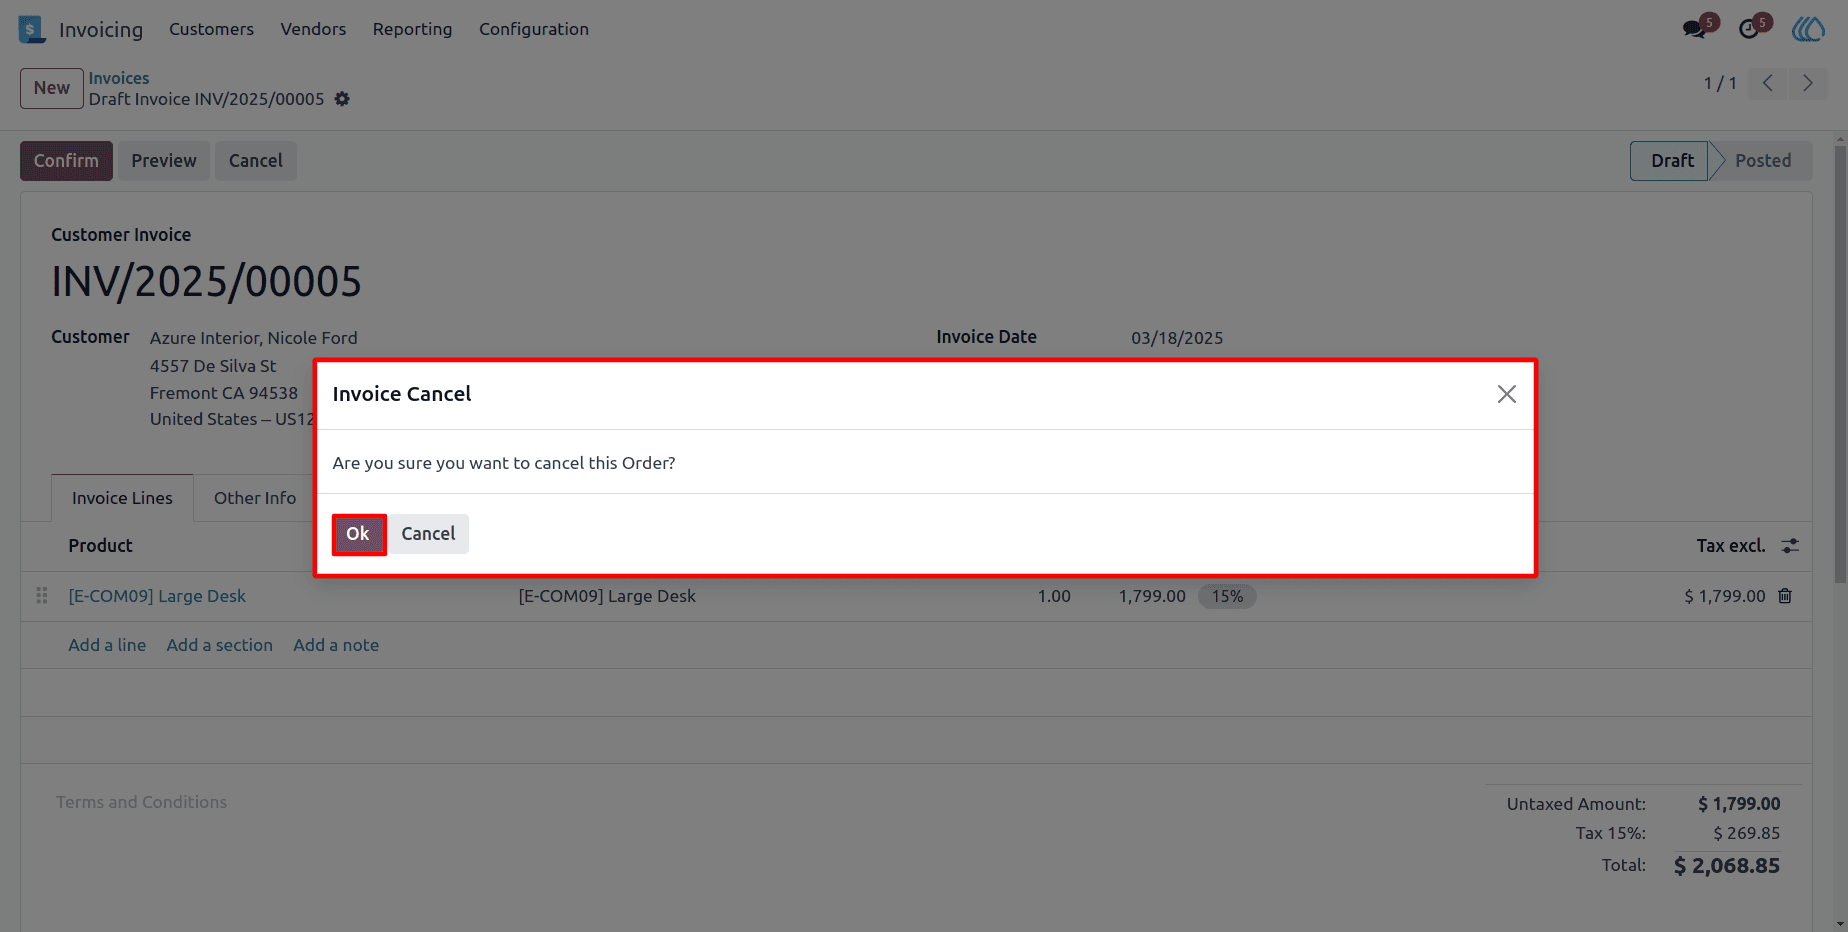The width and height of the screenshot is (1848, 932).
Task: Click the New button
Action: point(52,88)
